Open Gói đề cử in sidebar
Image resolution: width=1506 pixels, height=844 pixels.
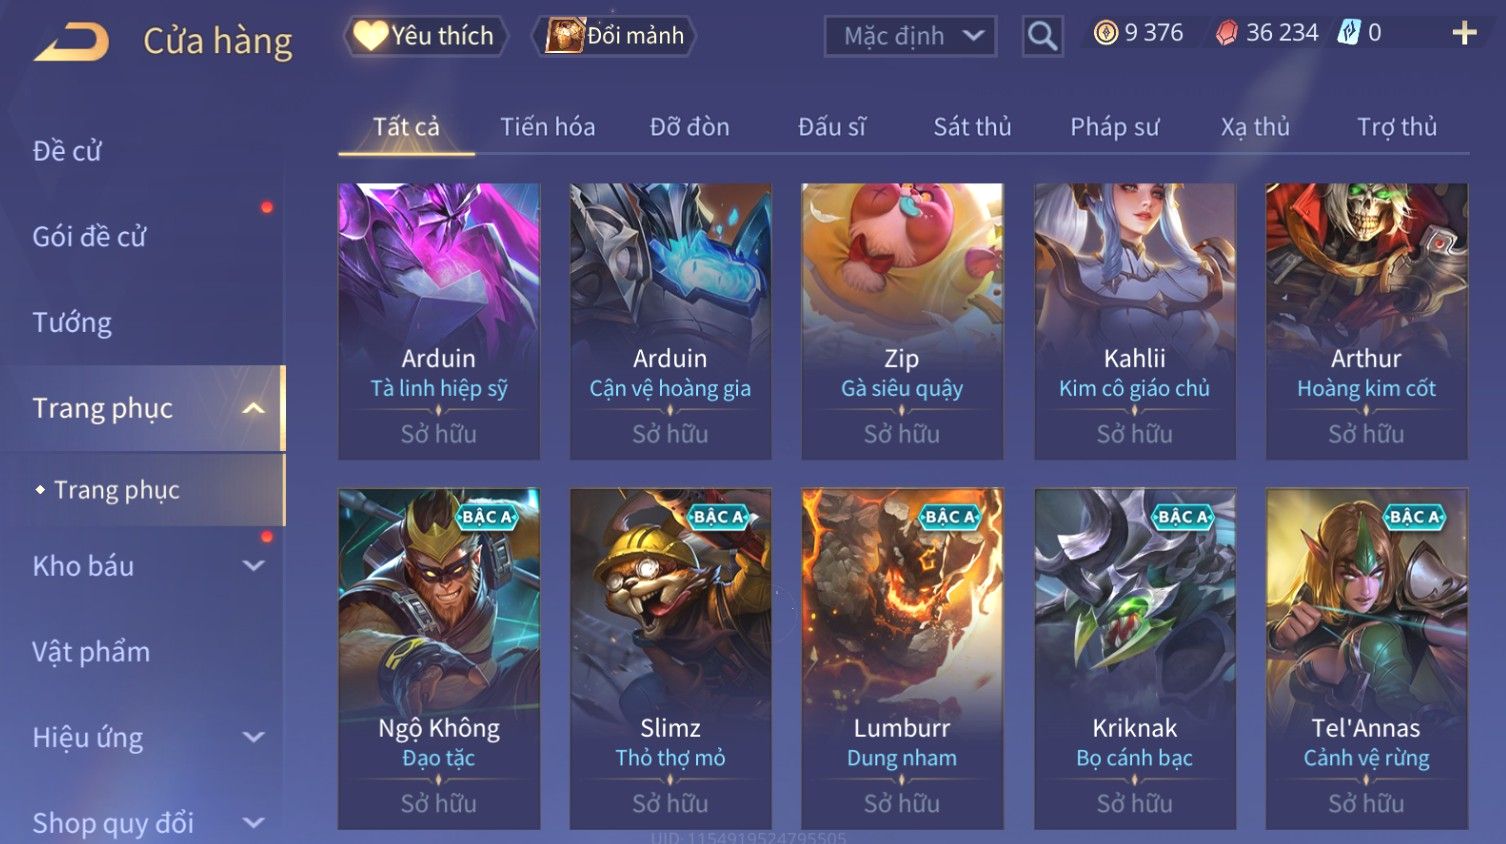pos(90,237)
